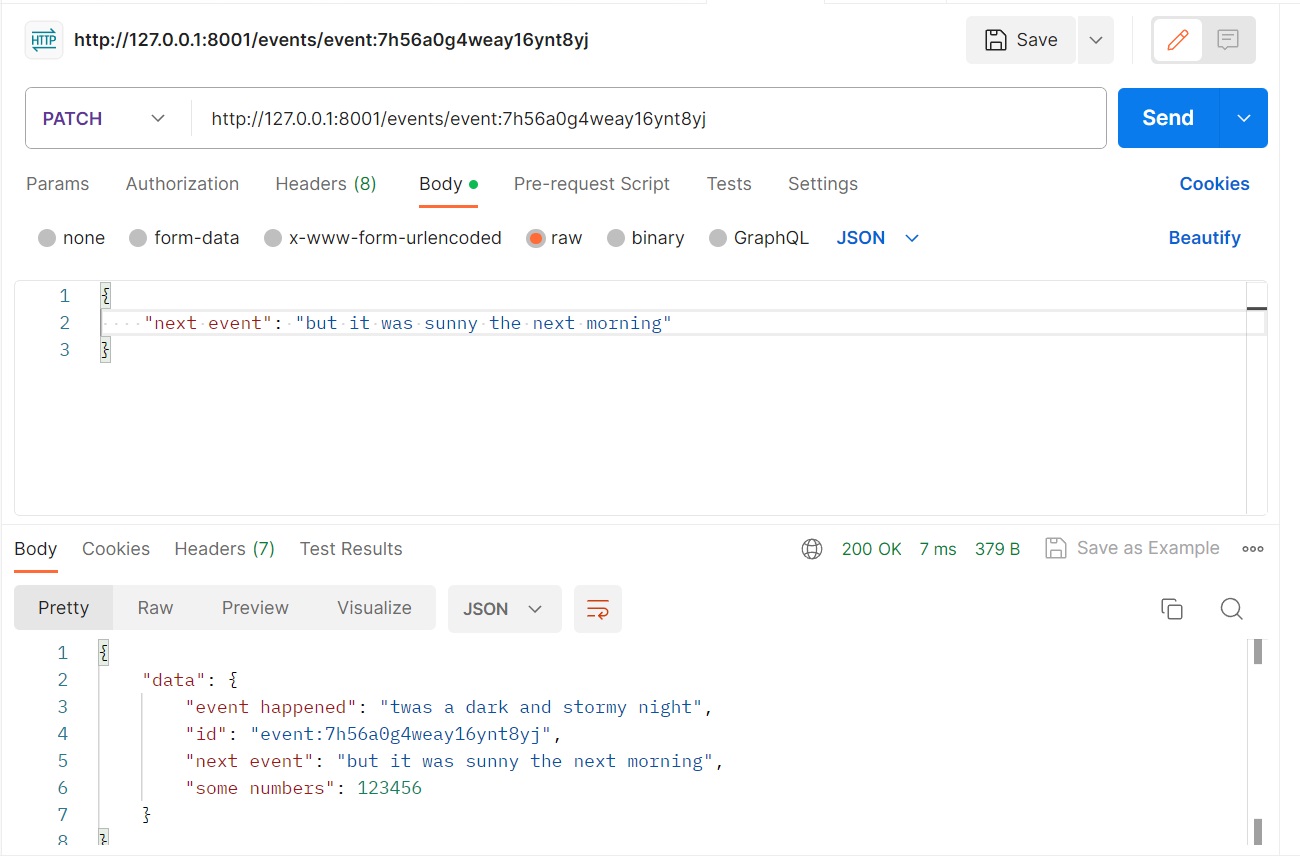This screenshot has height=864, width=1300.
Task: Collapse the request body opening brace line
Action: click(x=105, y=296)
